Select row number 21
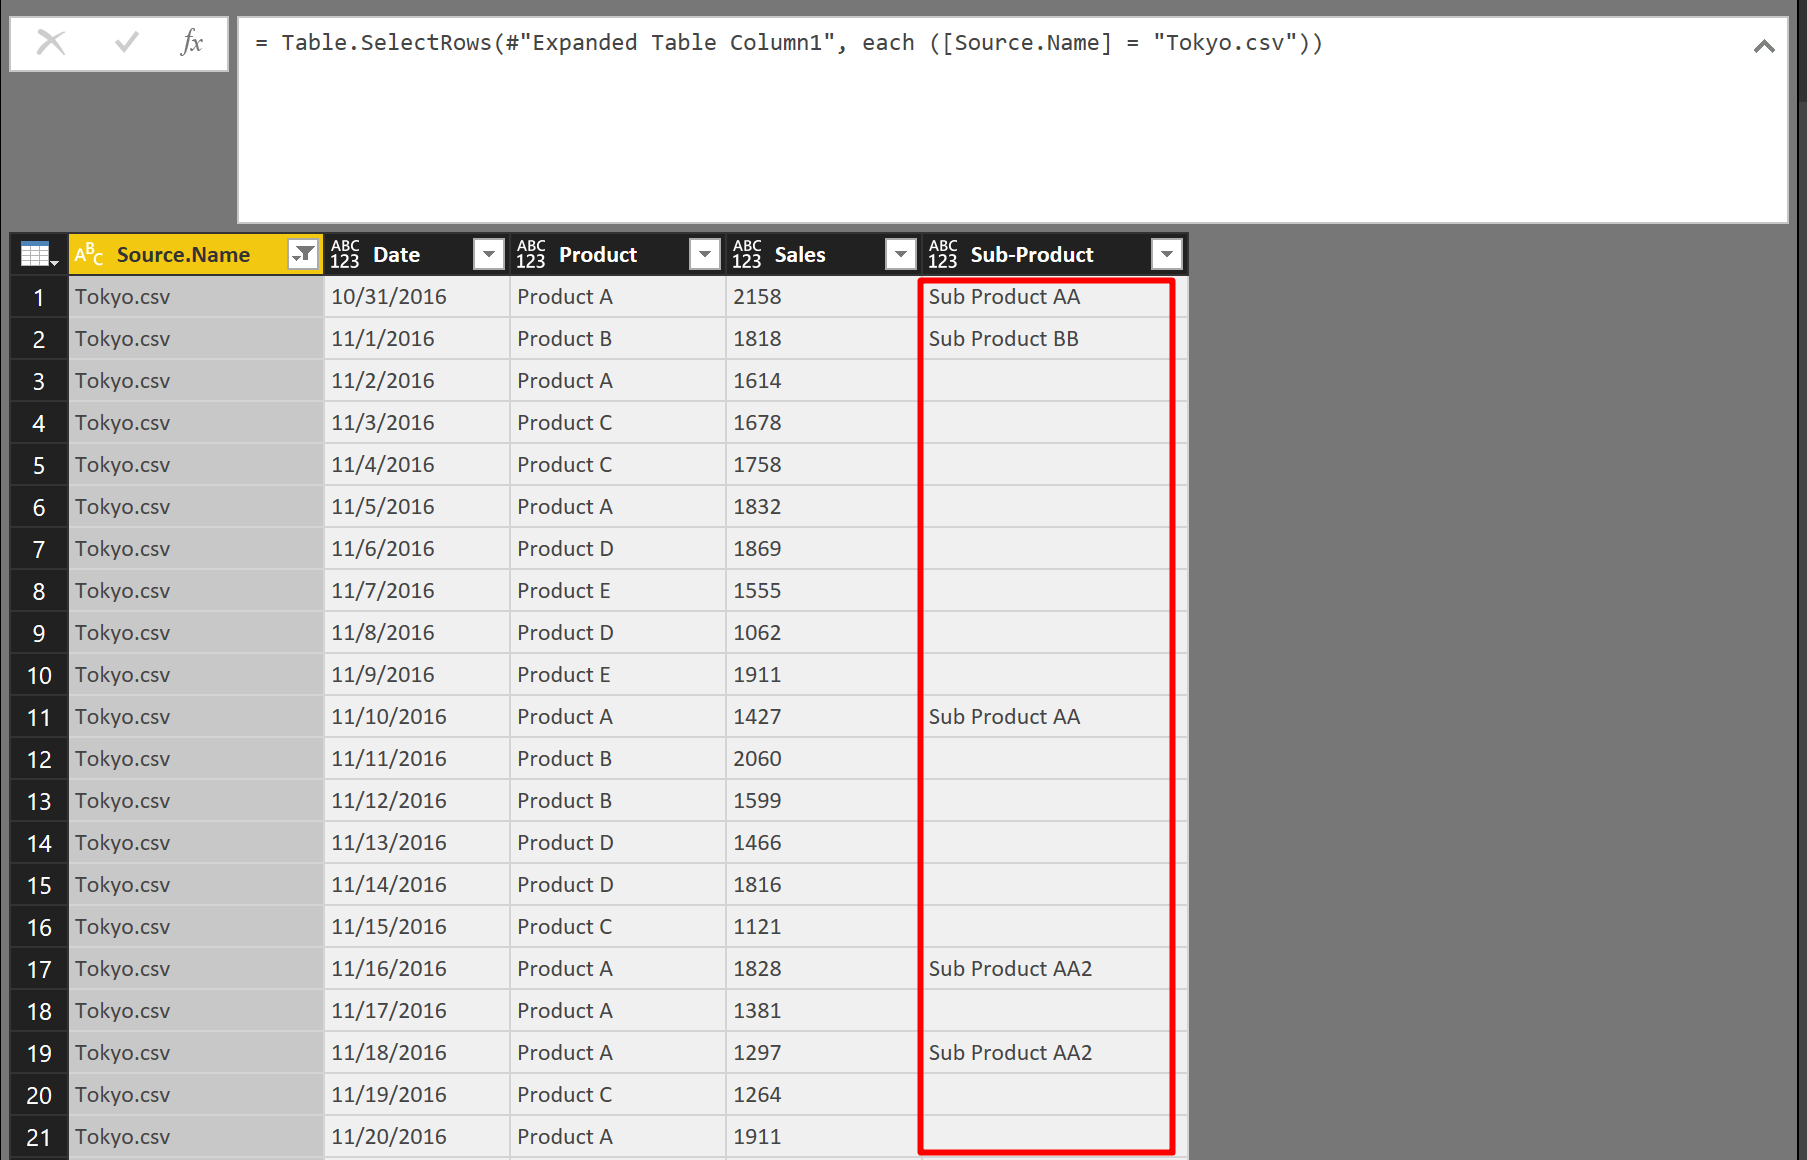Viewport: 1807px width, 1160px height. 39,1137
